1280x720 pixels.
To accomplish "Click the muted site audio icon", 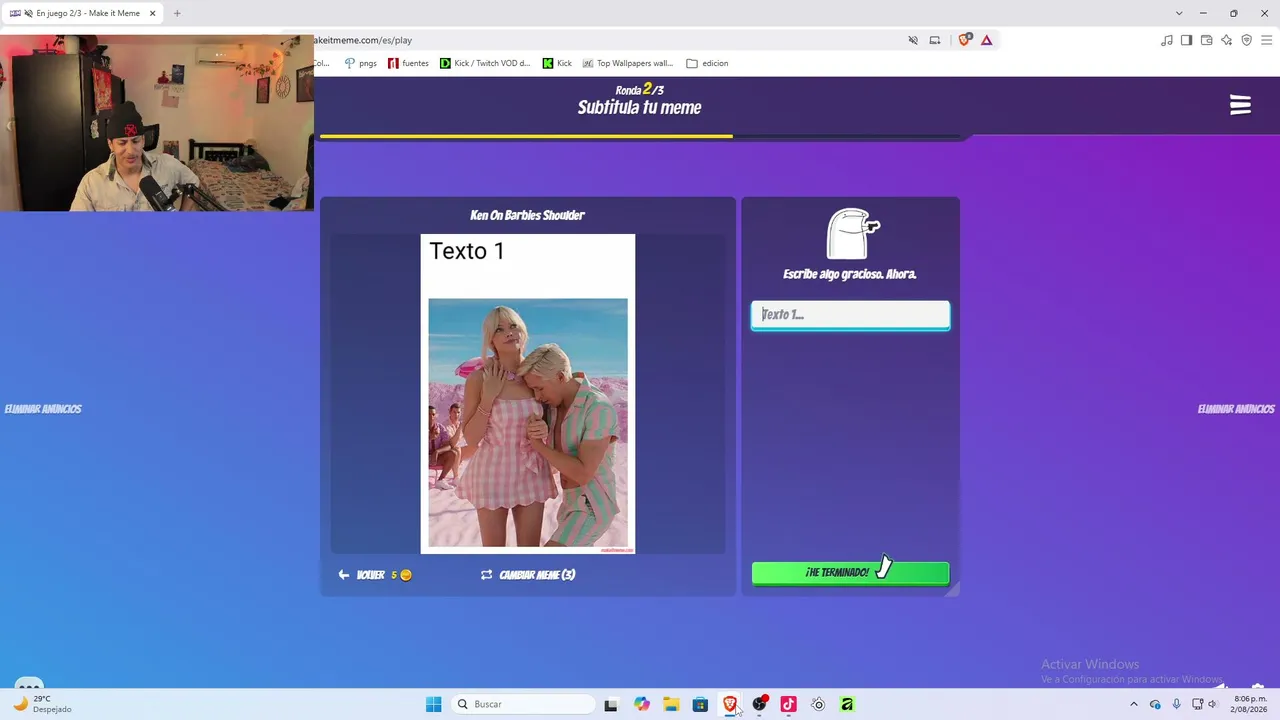I will (x=913, y=40).
